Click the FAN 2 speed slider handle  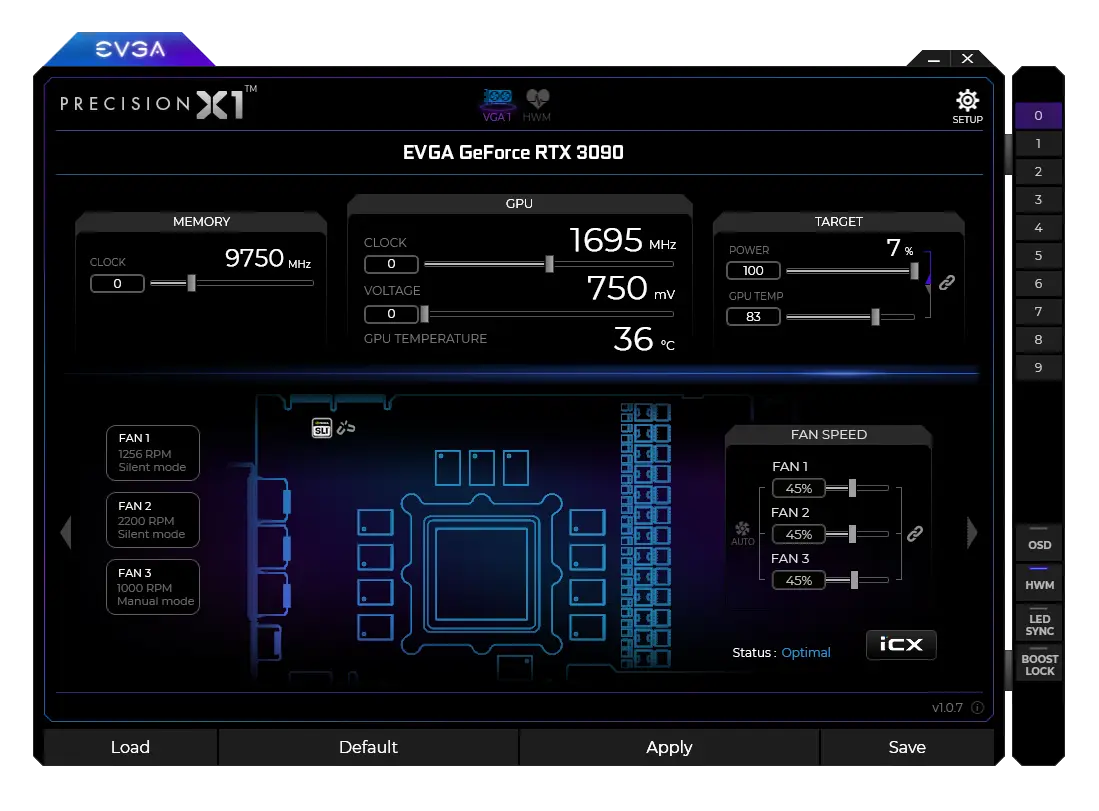click(852, 534)
